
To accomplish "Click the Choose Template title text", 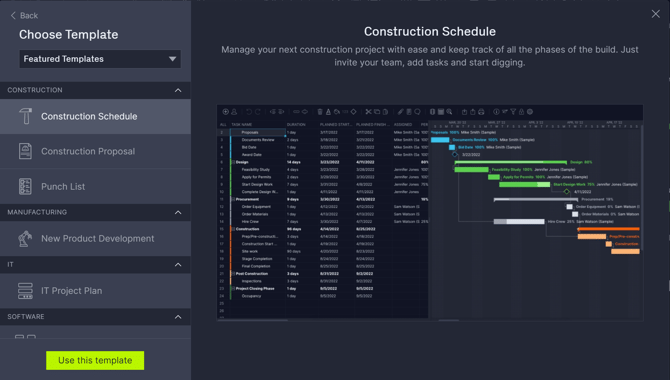I will pos(68,35).
